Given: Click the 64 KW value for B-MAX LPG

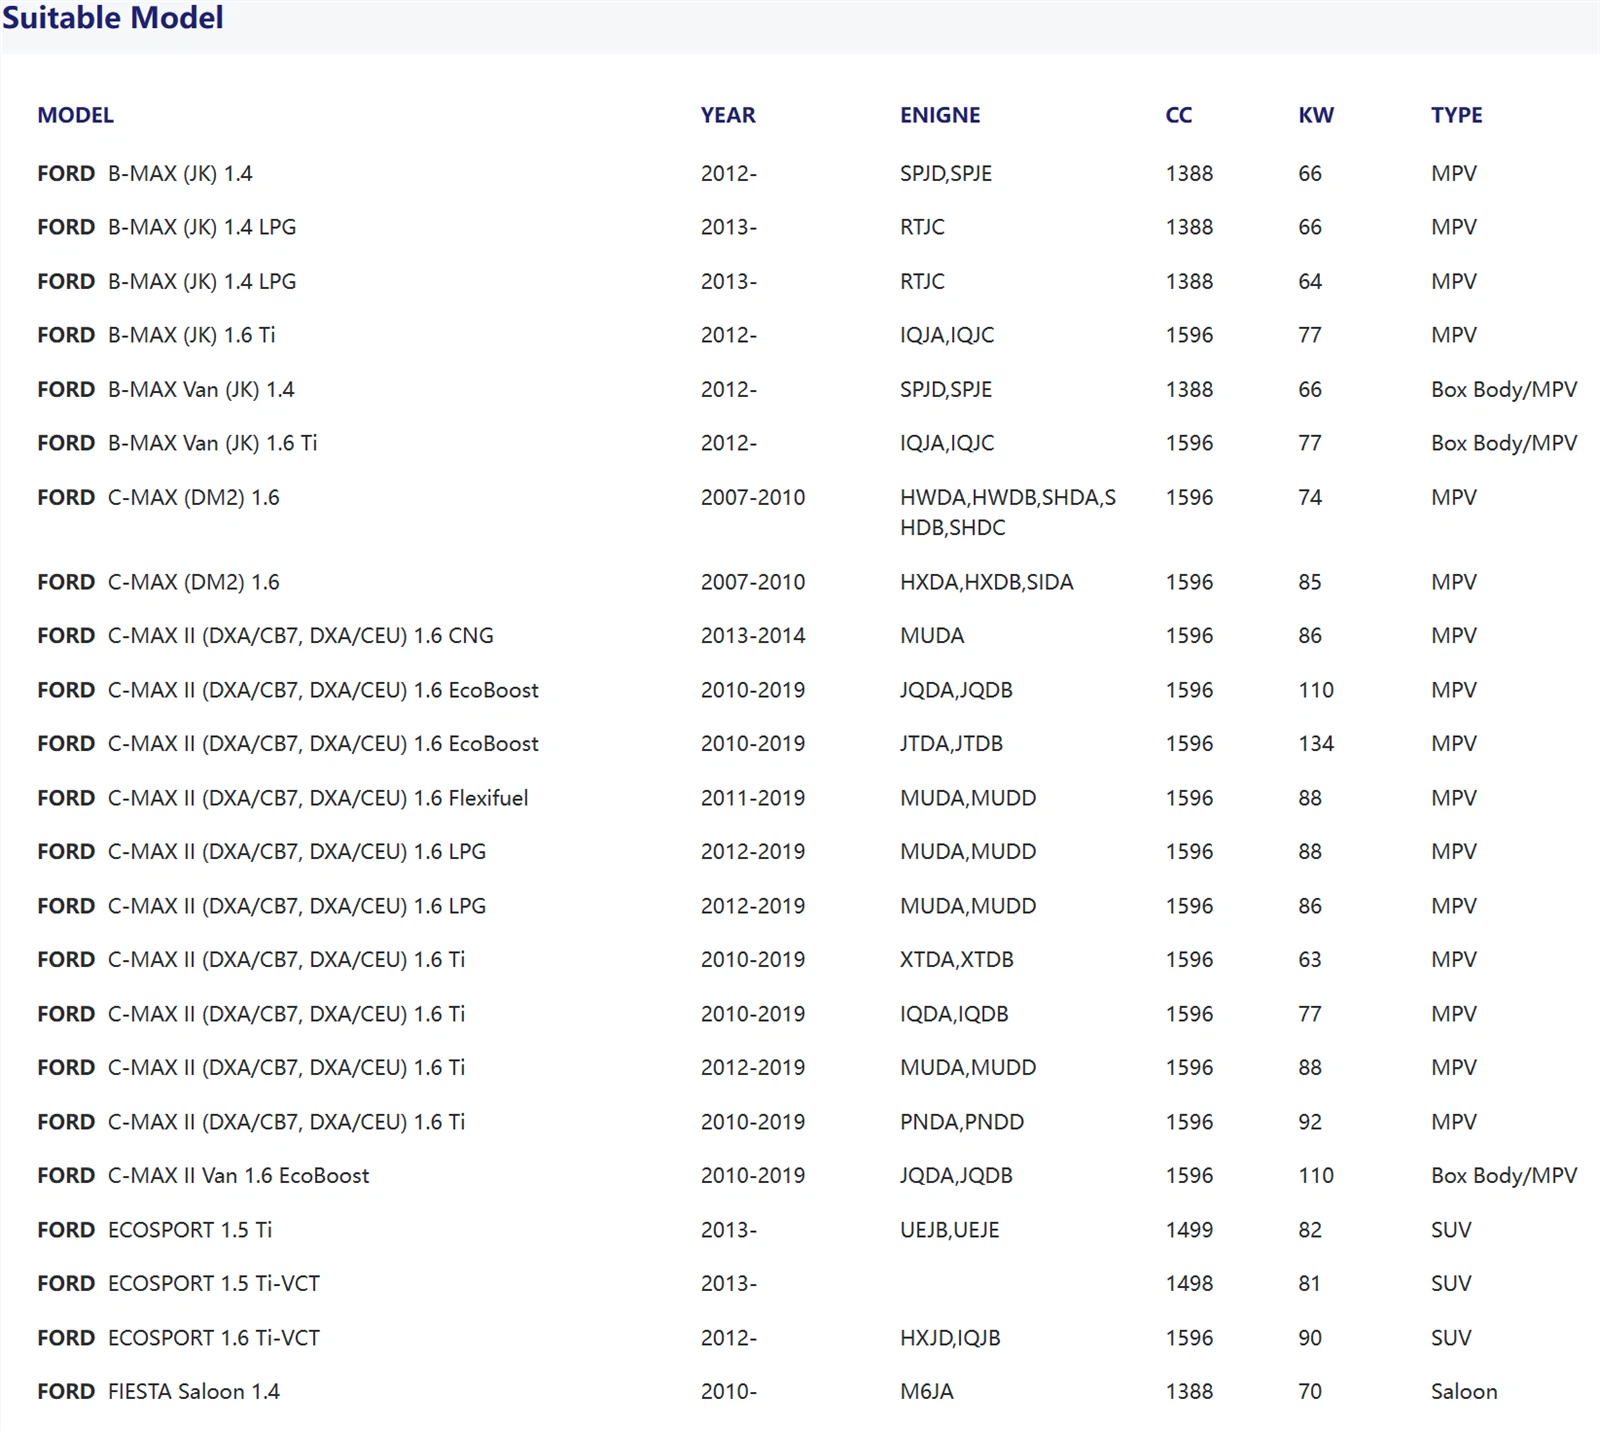Looking at the screenshot, I should [x=1310, y=281].
